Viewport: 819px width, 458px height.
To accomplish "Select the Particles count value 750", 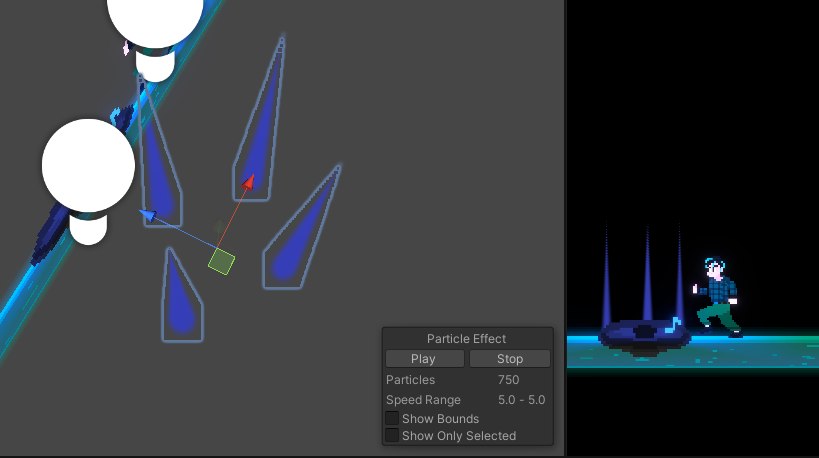I will pyautogui.click(x=508, y=380).
